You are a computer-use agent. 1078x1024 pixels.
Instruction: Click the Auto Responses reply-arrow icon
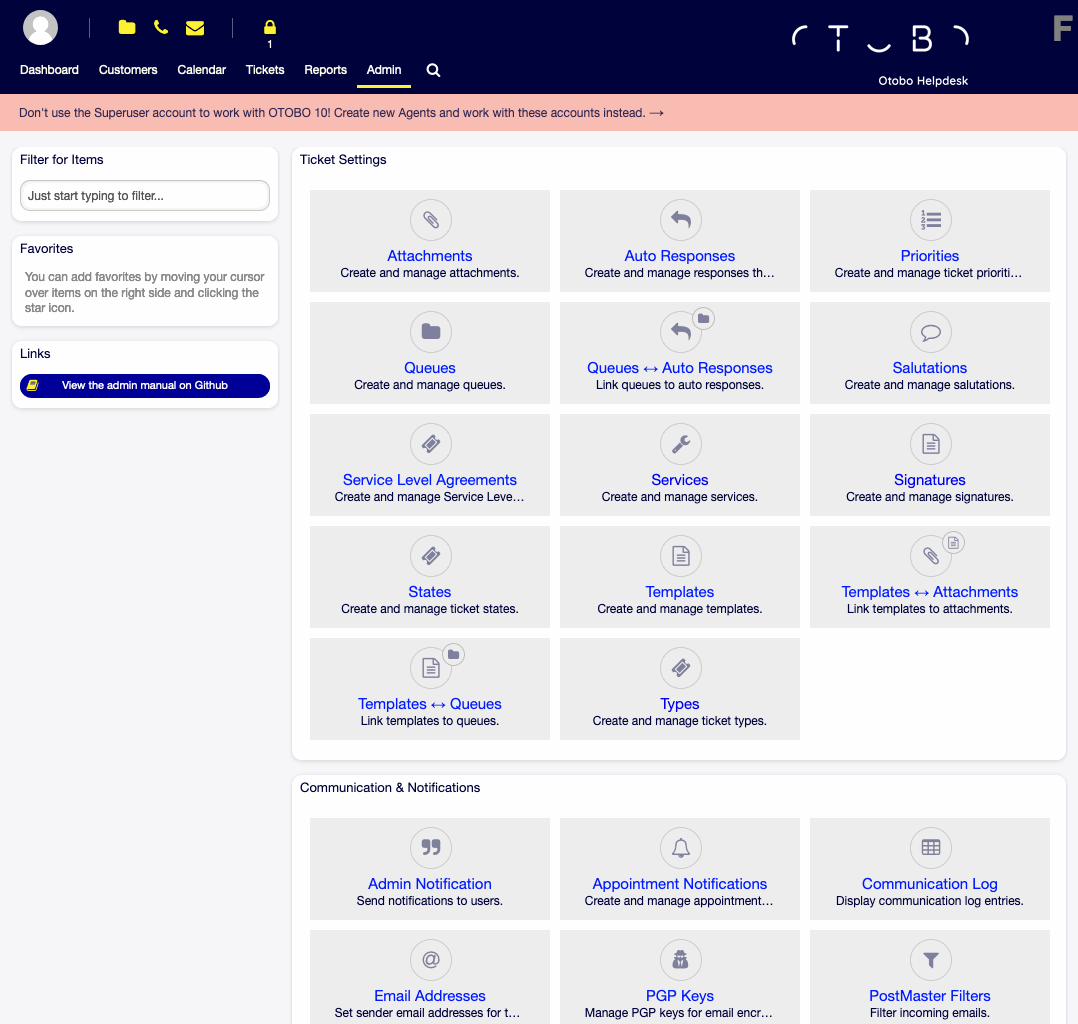[x=680, y=220]
